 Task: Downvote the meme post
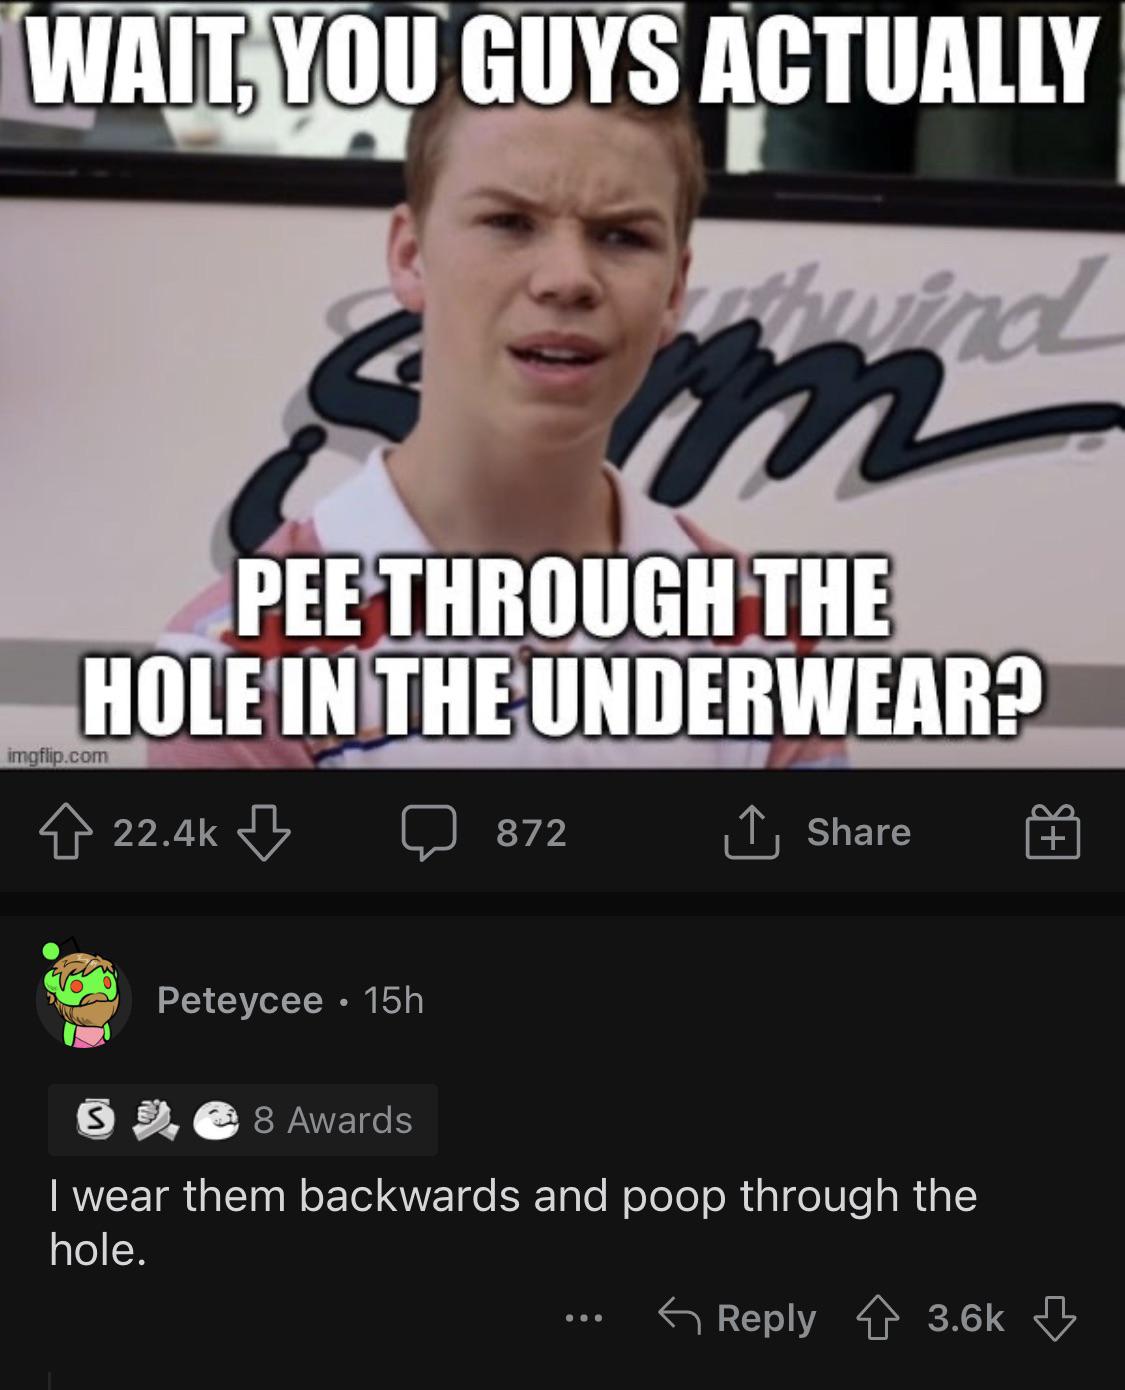263,833
